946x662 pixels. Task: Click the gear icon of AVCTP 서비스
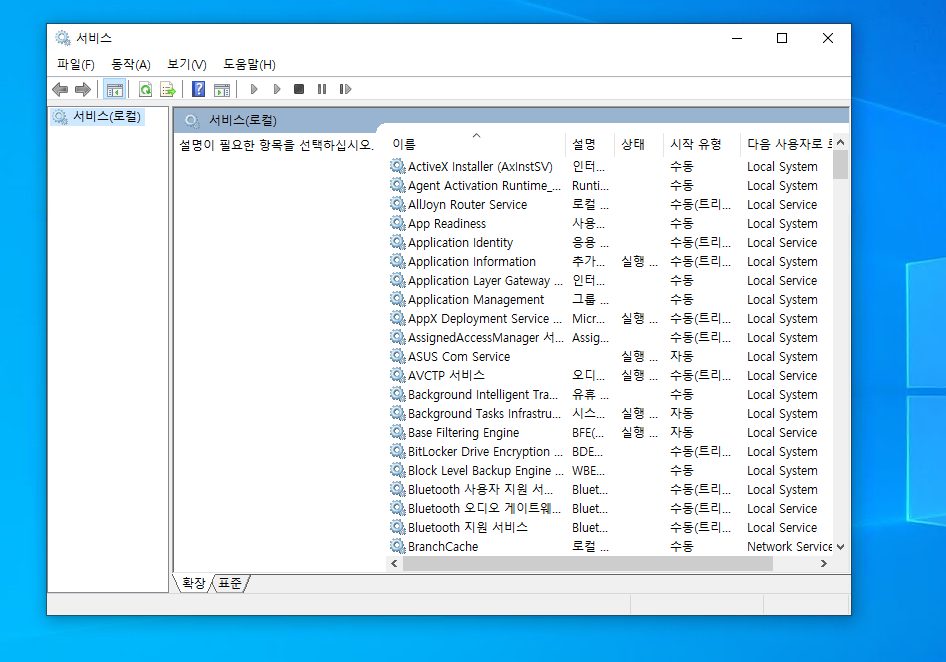[x=398, y=375]
